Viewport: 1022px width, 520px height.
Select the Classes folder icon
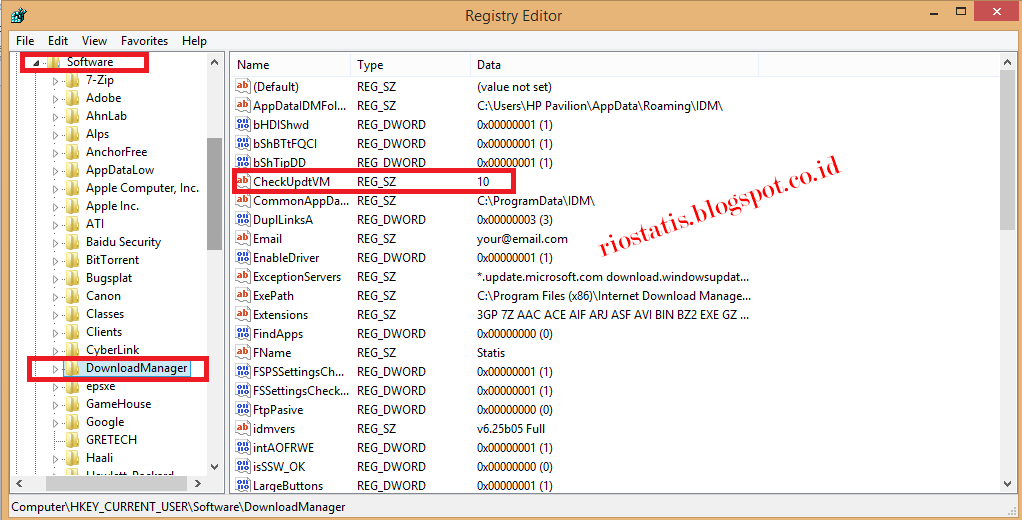point(73,313)
